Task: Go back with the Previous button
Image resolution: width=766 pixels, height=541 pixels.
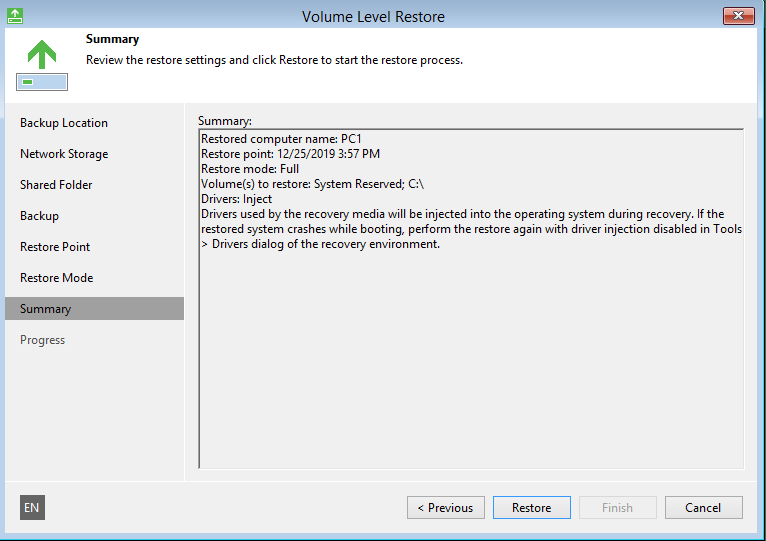Action: pyautogui.click(x=446, y=508)
